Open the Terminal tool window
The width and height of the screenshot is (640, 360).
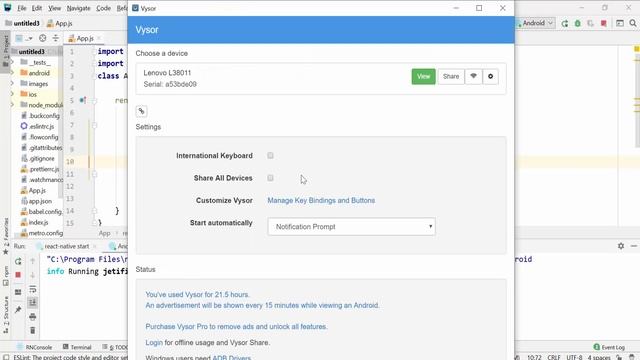77,347
